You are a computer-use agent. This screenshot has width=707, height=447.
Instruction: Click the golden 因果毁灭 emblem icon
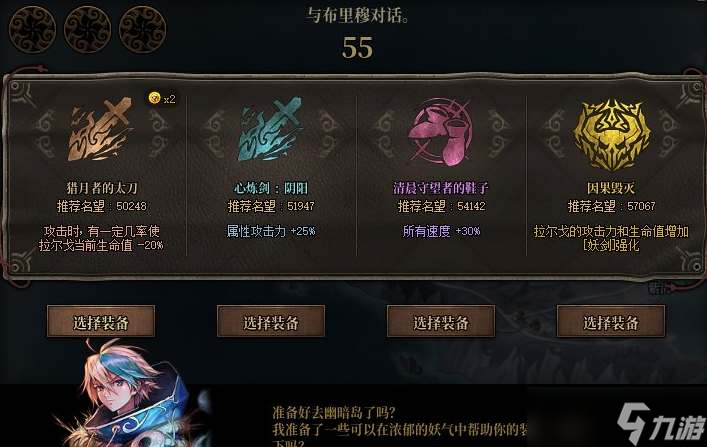coord(611,134)
